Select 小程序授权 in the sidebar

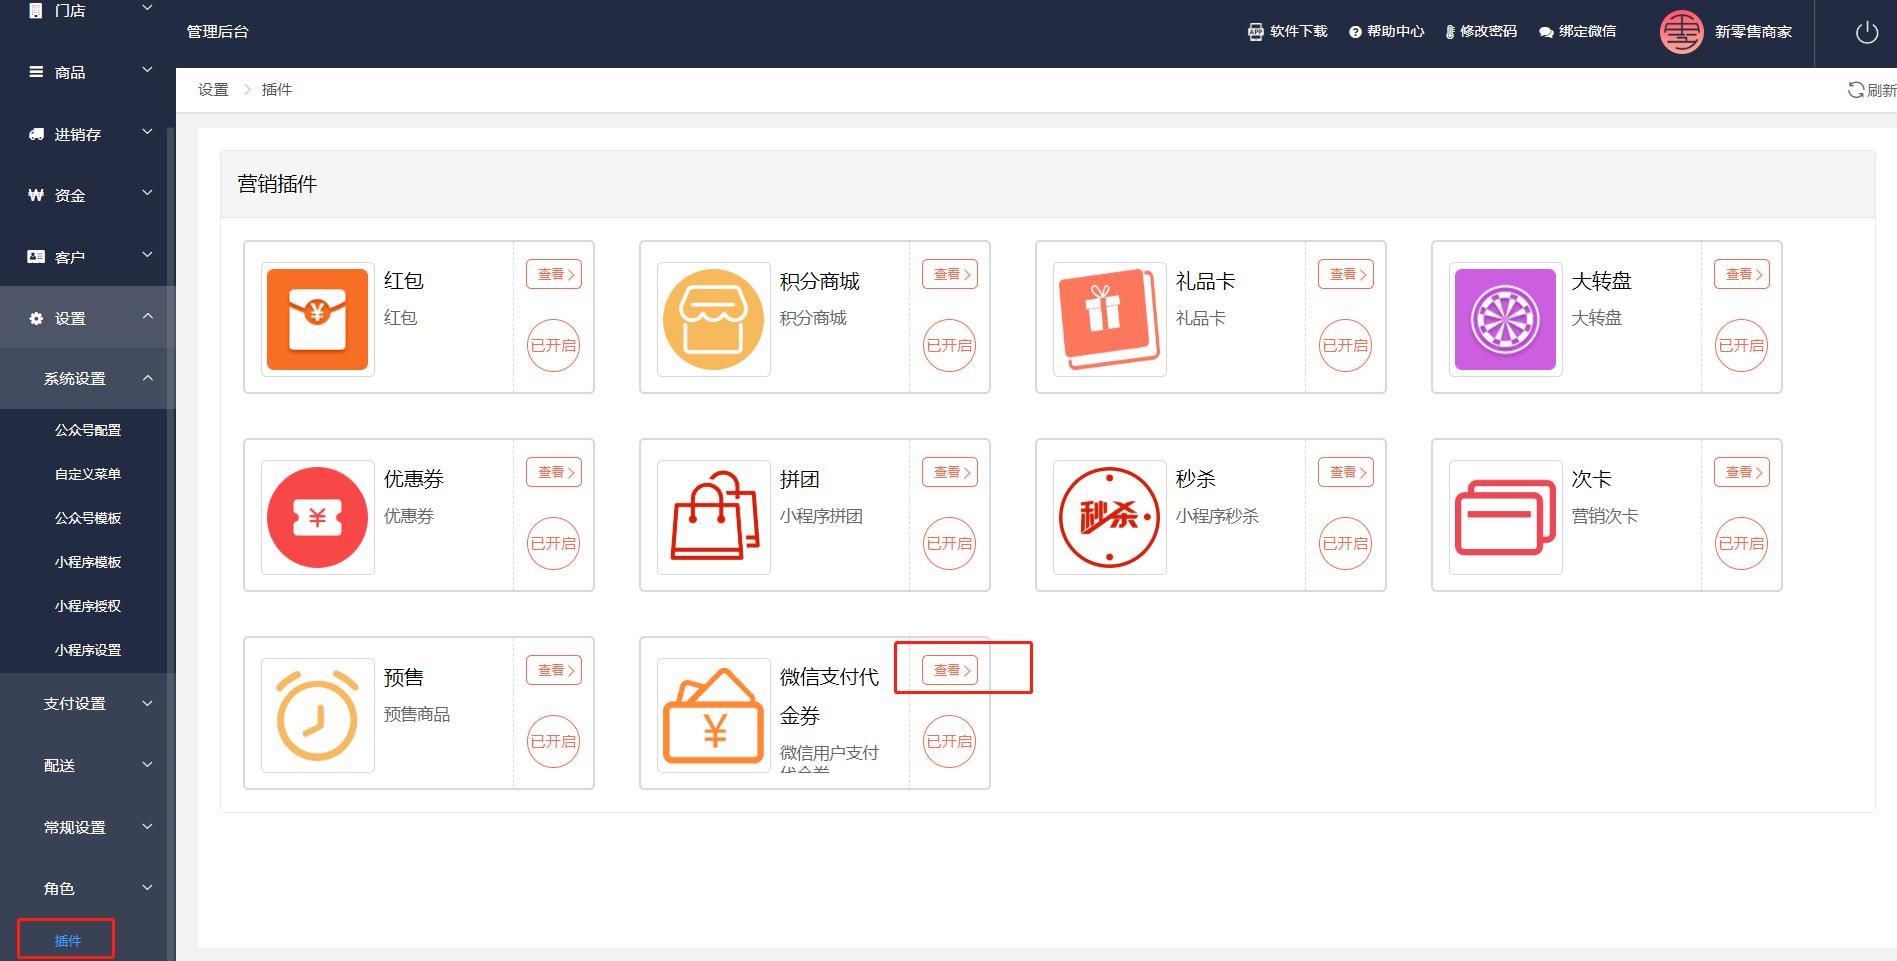coord(87,605)
